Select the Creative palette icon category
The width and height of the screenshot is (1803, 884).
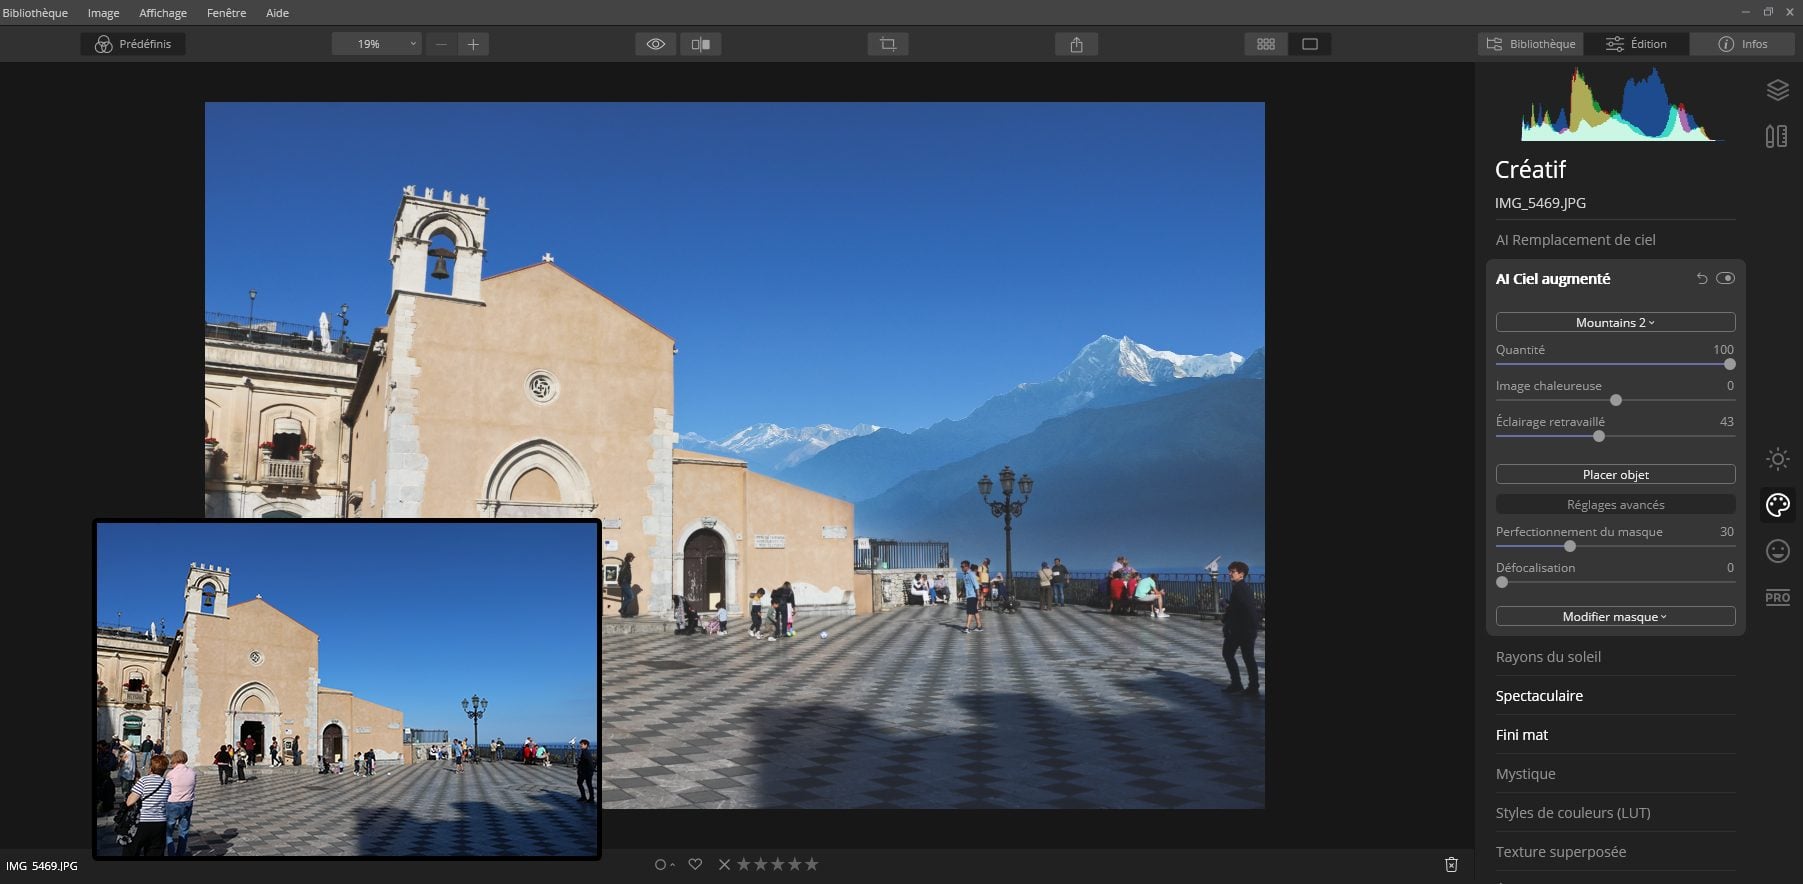pos(1777,505)
